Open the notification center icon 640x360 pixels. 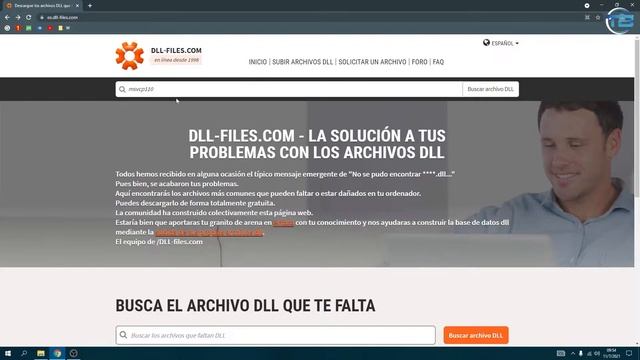tap(629, 353)
